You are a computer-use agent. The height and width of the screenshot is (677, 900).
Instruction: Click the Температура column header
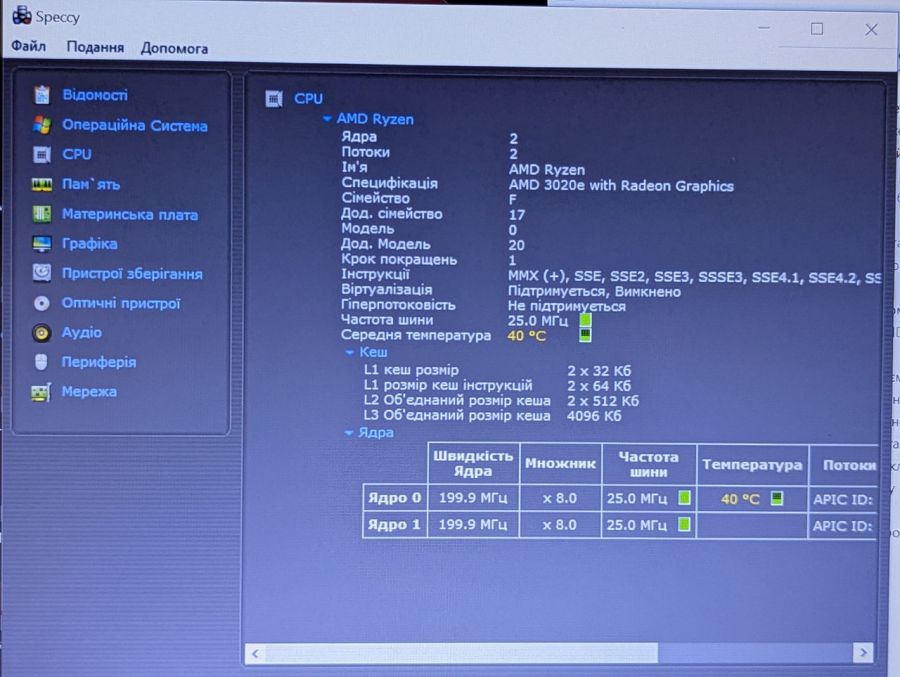click(x=752, y=464)
